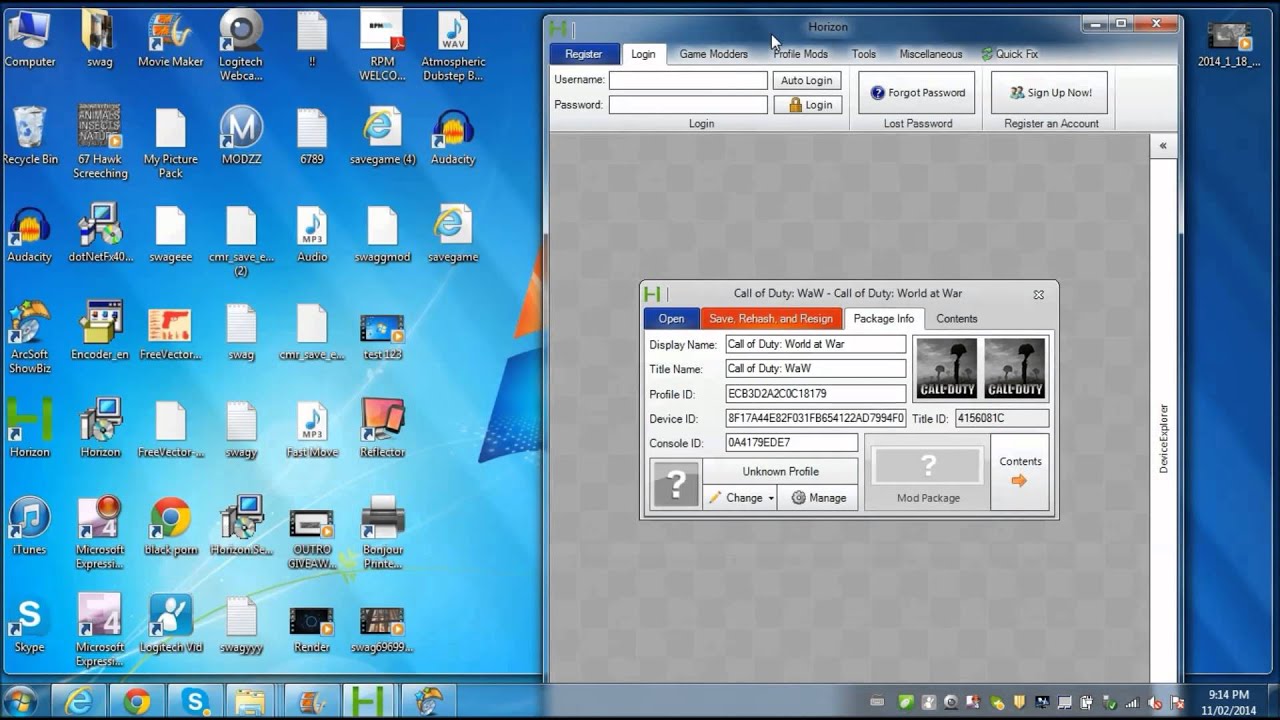Switch to the Contents tab

957,319
